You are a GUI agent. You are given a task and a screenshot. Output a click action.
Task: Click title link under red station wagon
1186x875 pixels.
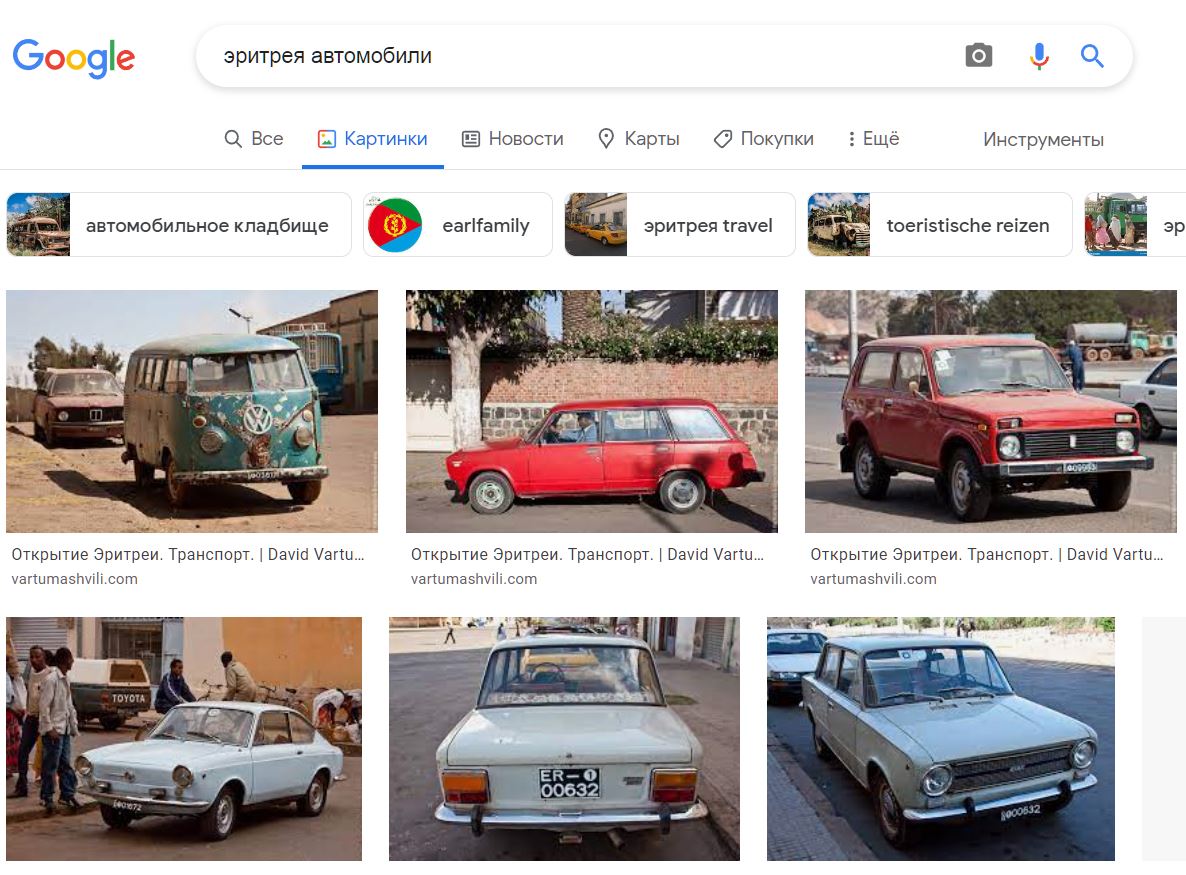click(x=588, y=554)
